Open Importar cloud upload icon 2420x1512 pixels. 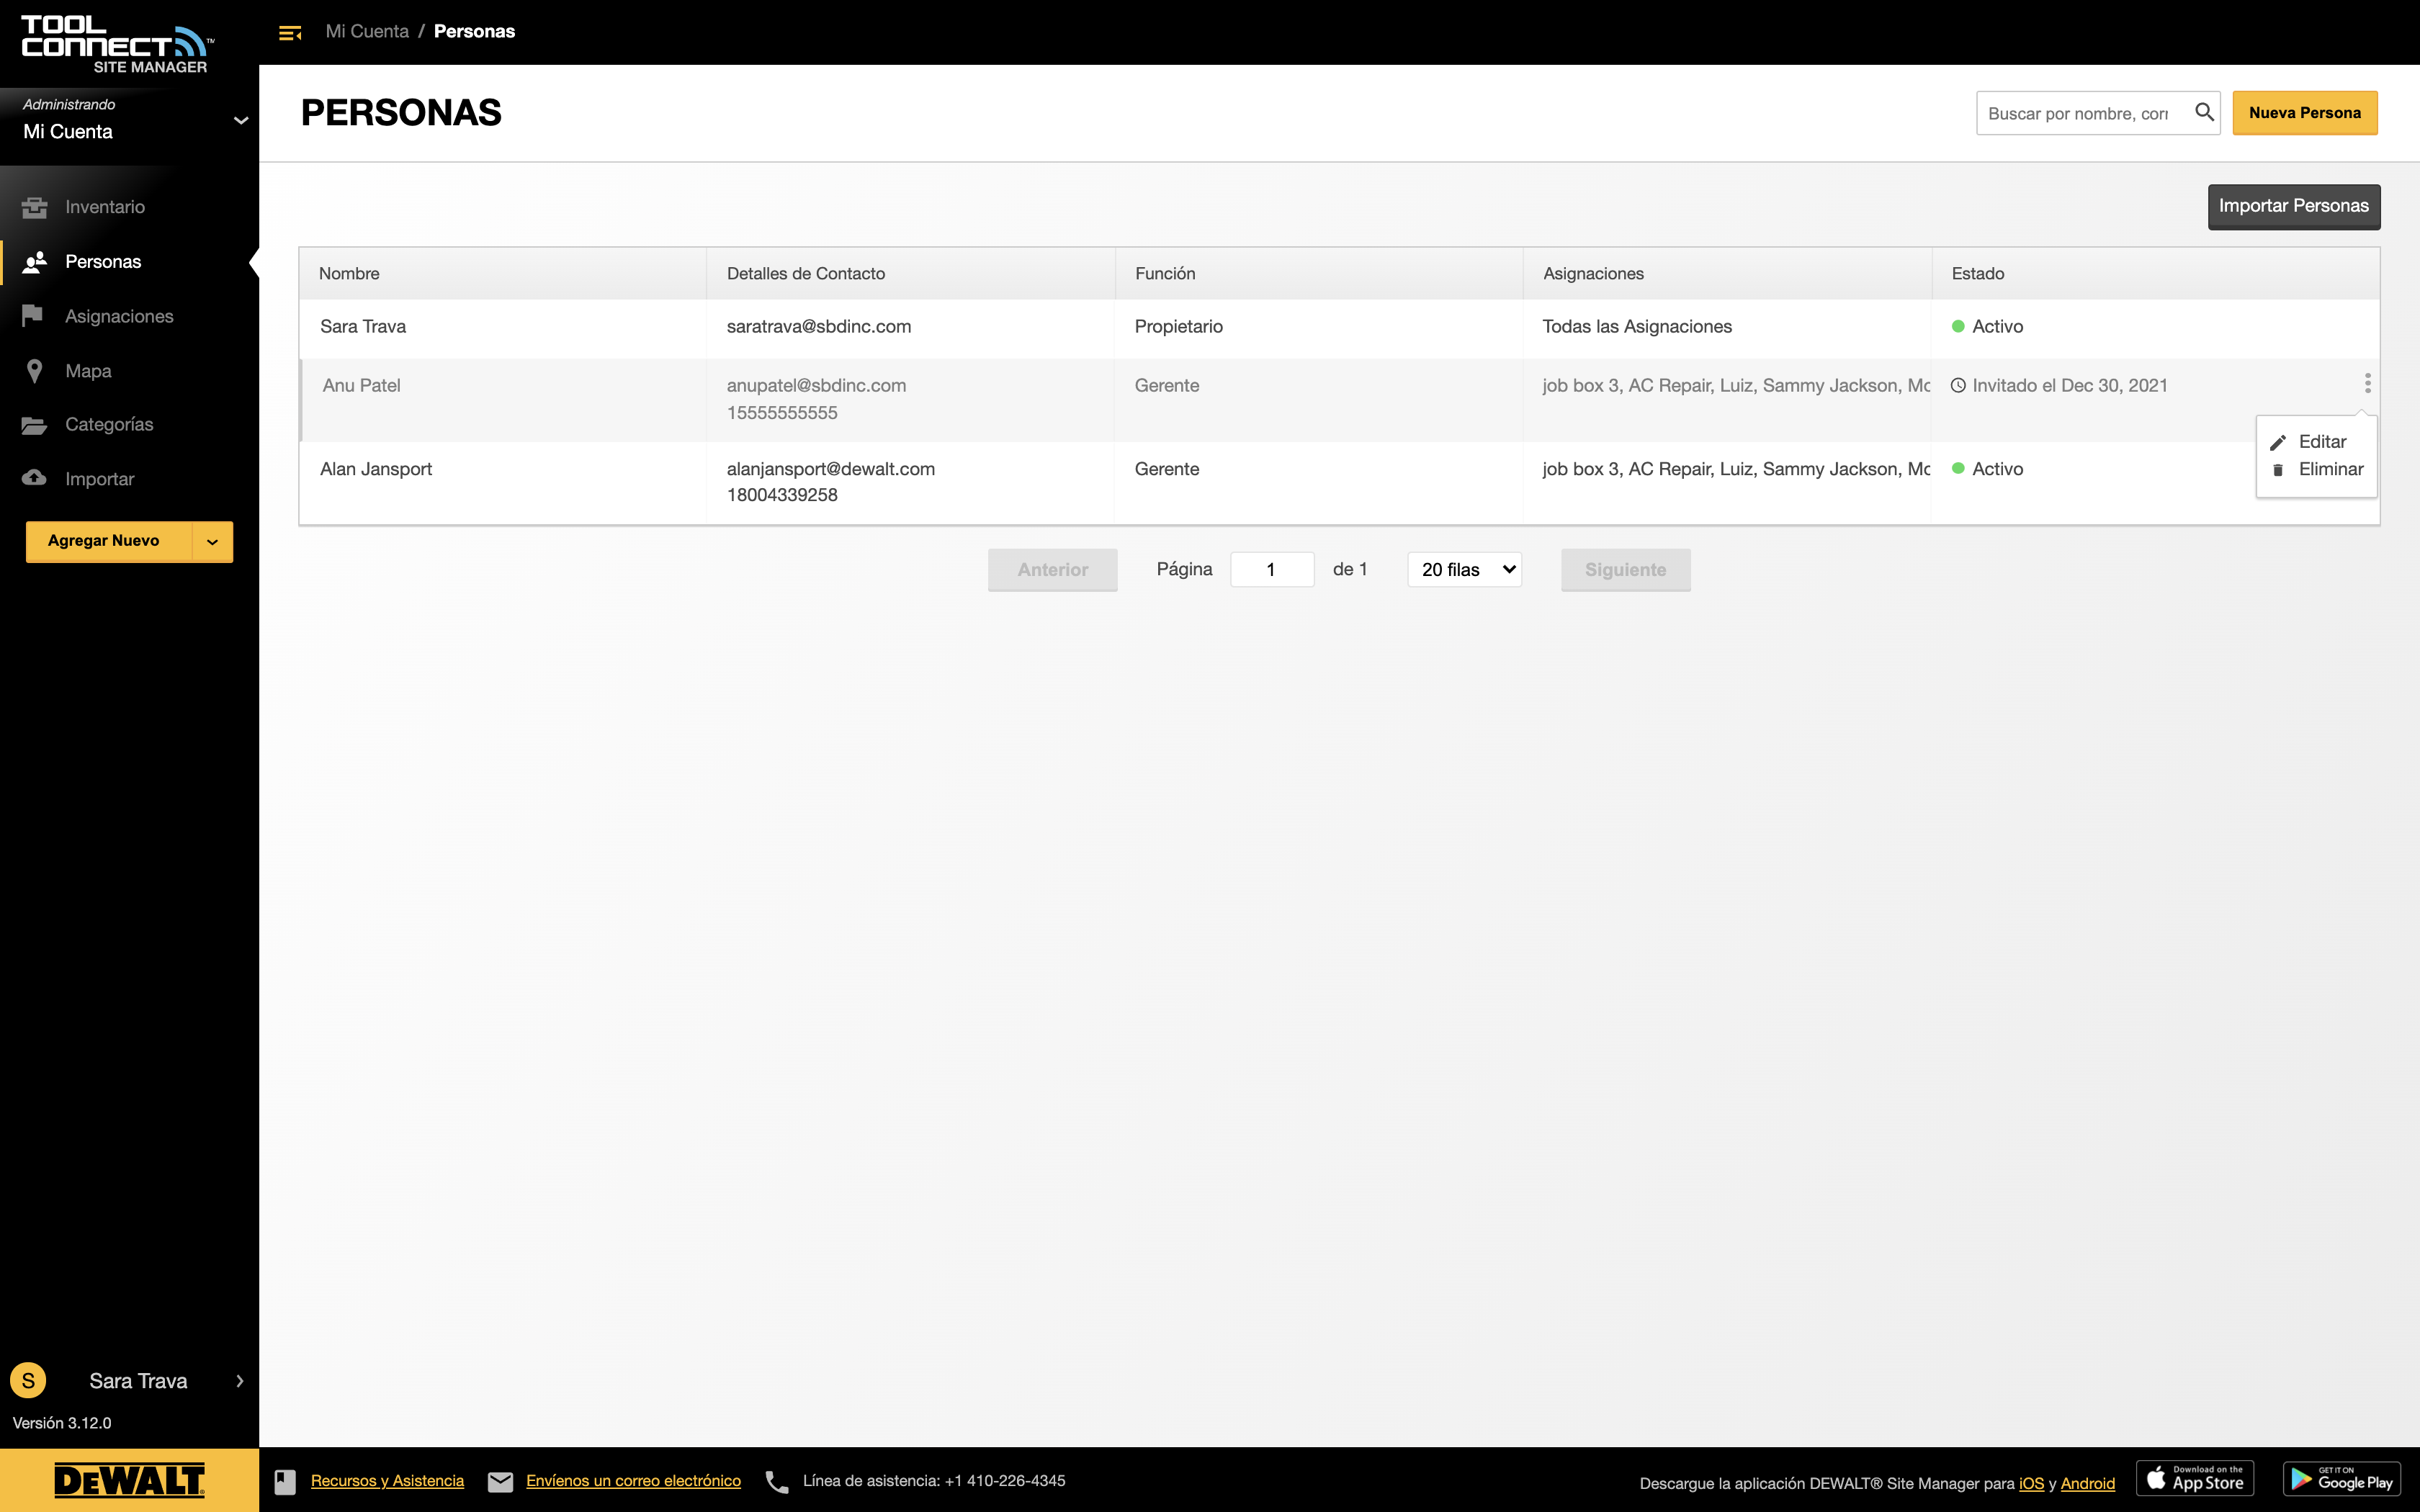click(x=34, y=478)
